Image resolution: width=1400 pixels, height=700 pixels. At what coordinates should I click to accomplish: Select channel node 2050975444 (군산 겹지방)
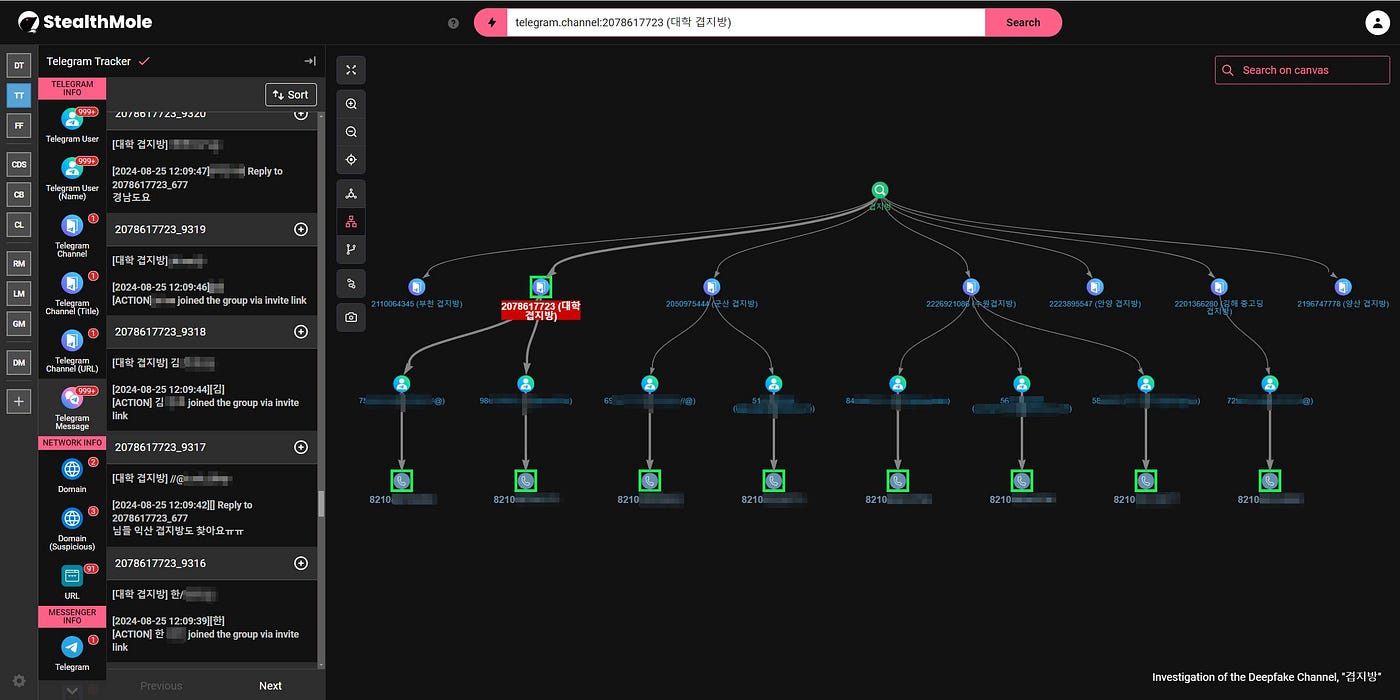pyautogui.click(x=711, y=287)
